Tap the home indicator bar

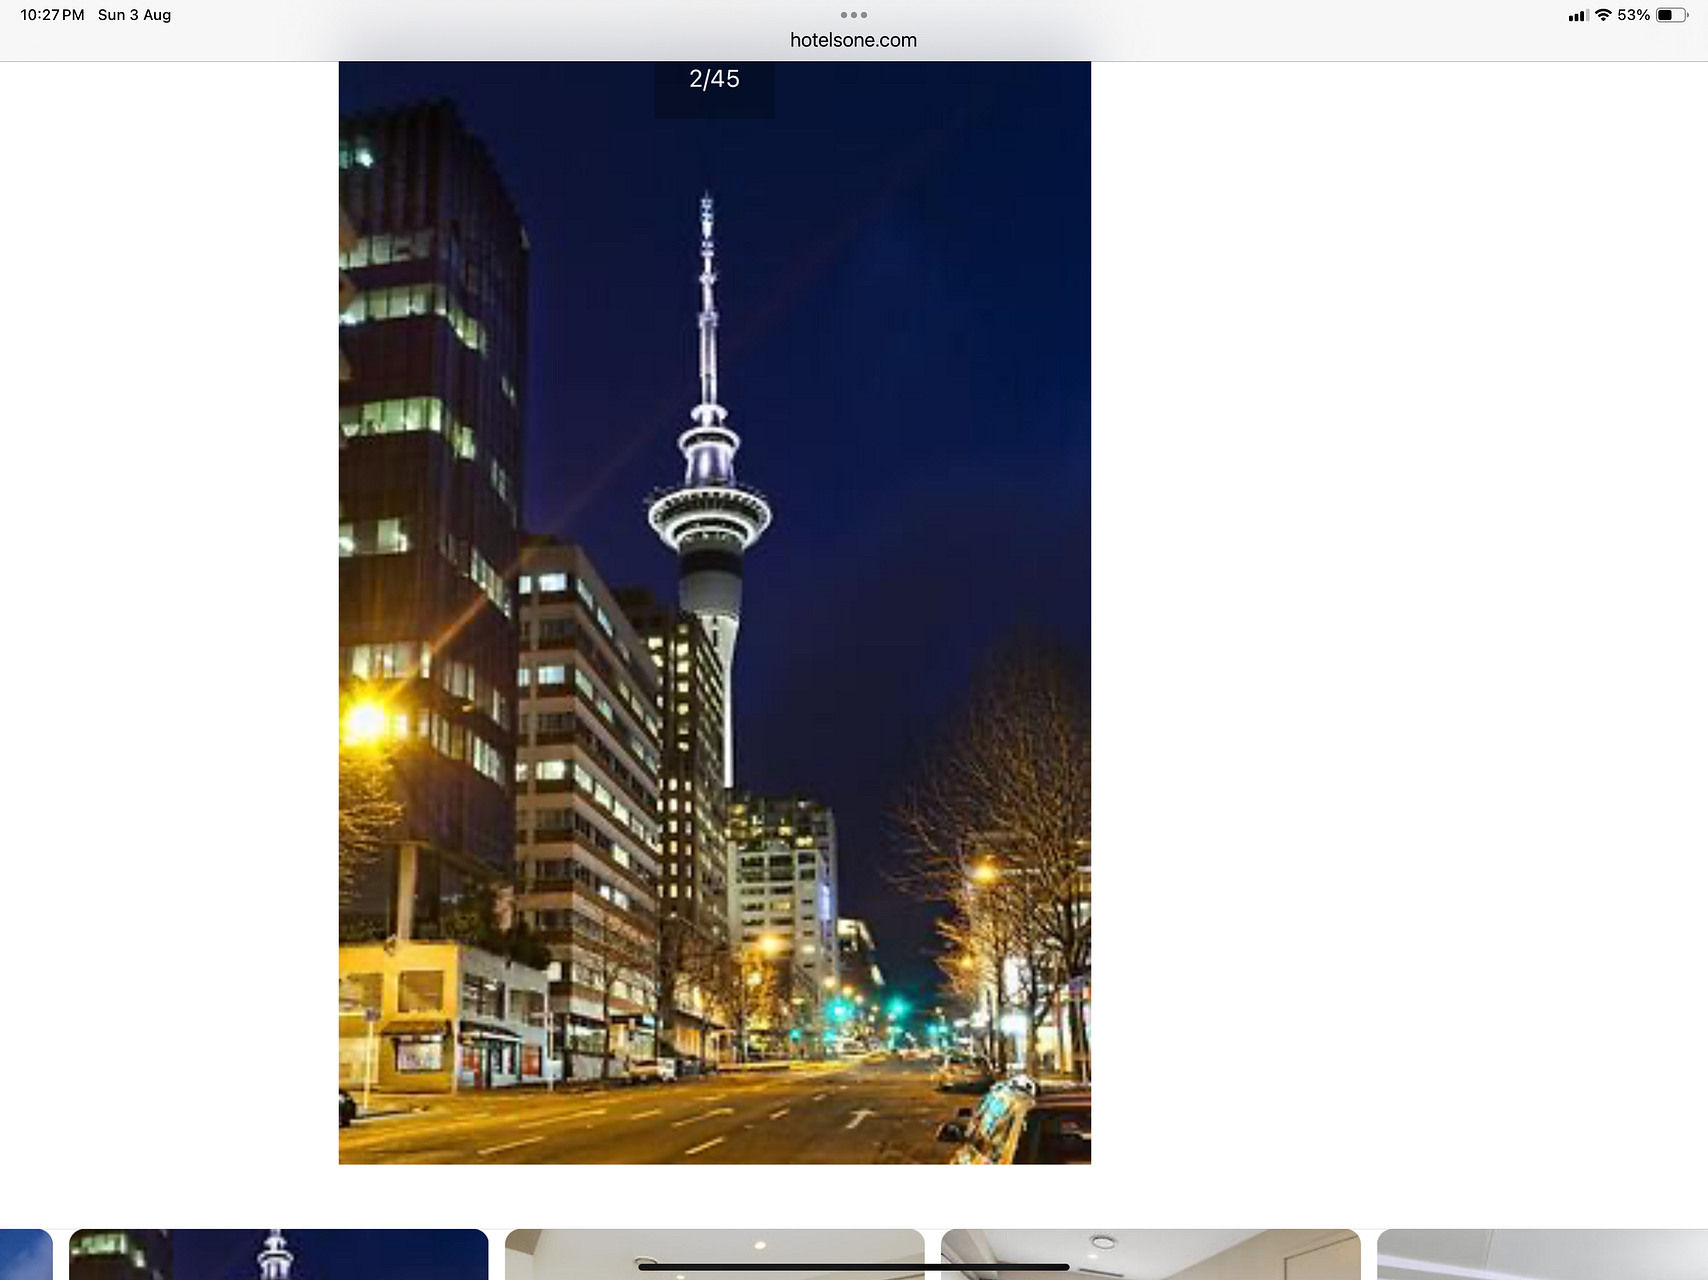click(x=853, y=1267)
